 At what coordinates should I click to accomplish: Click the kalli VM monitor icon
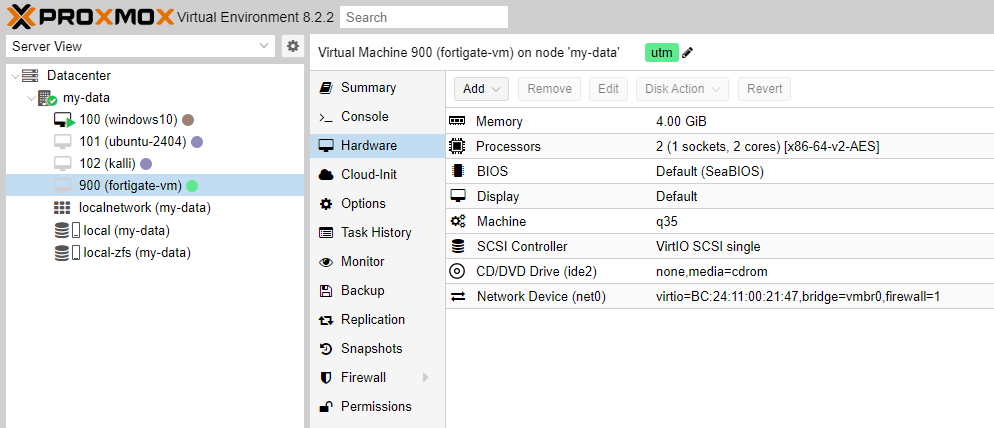(x=62, y=164)
